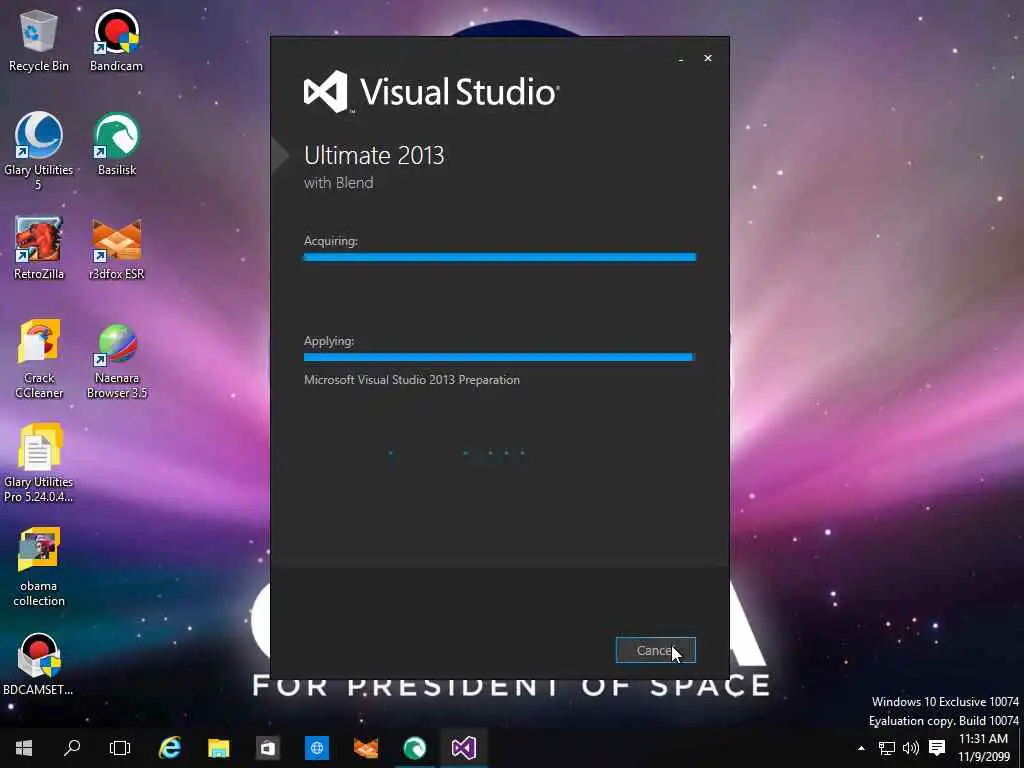Select the Bandicam desktop shortcut

[x=116, y=41]
